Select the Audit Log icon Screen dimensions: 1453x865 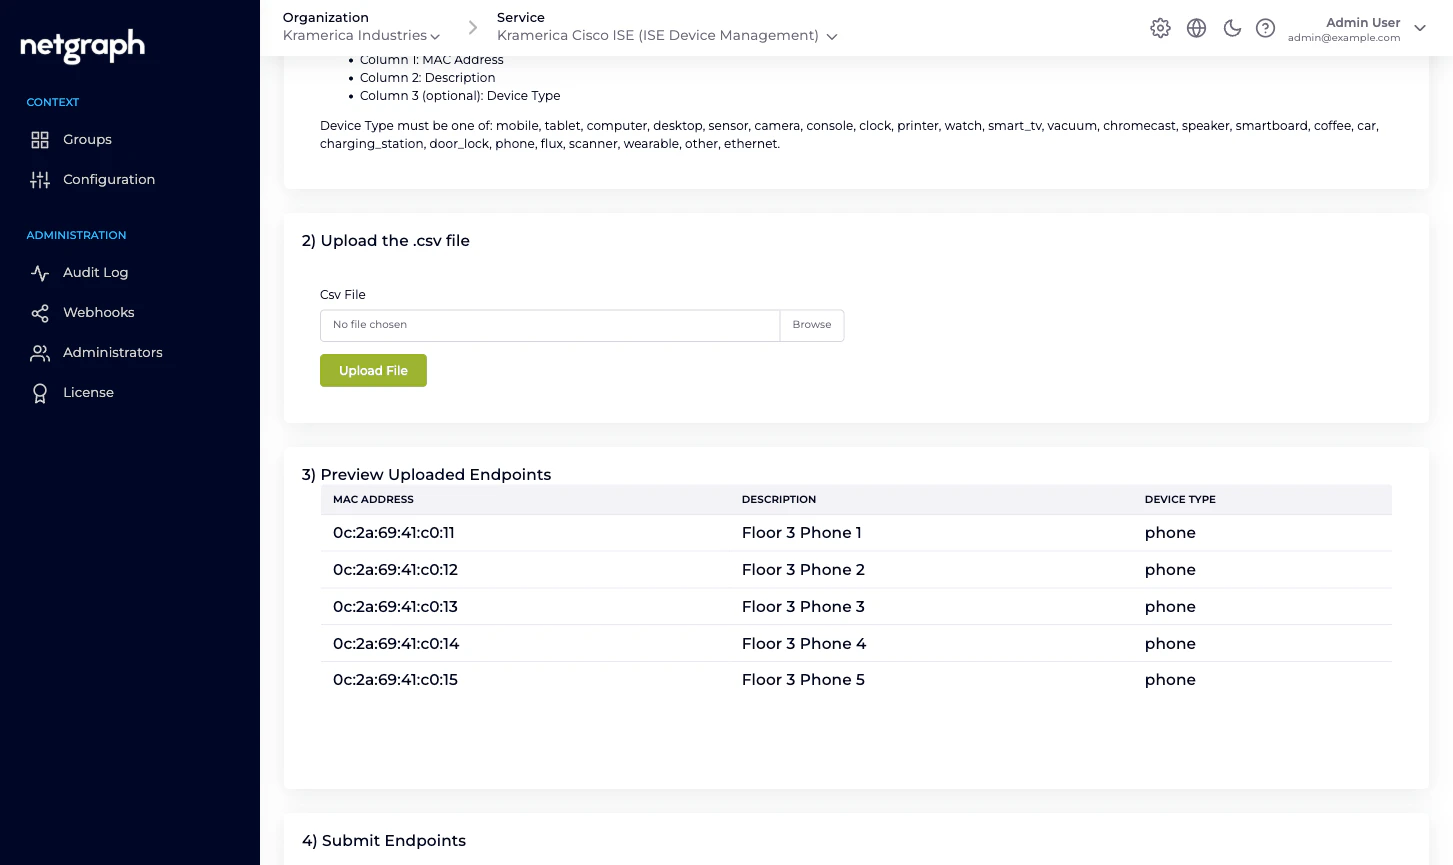click(40, 272)
